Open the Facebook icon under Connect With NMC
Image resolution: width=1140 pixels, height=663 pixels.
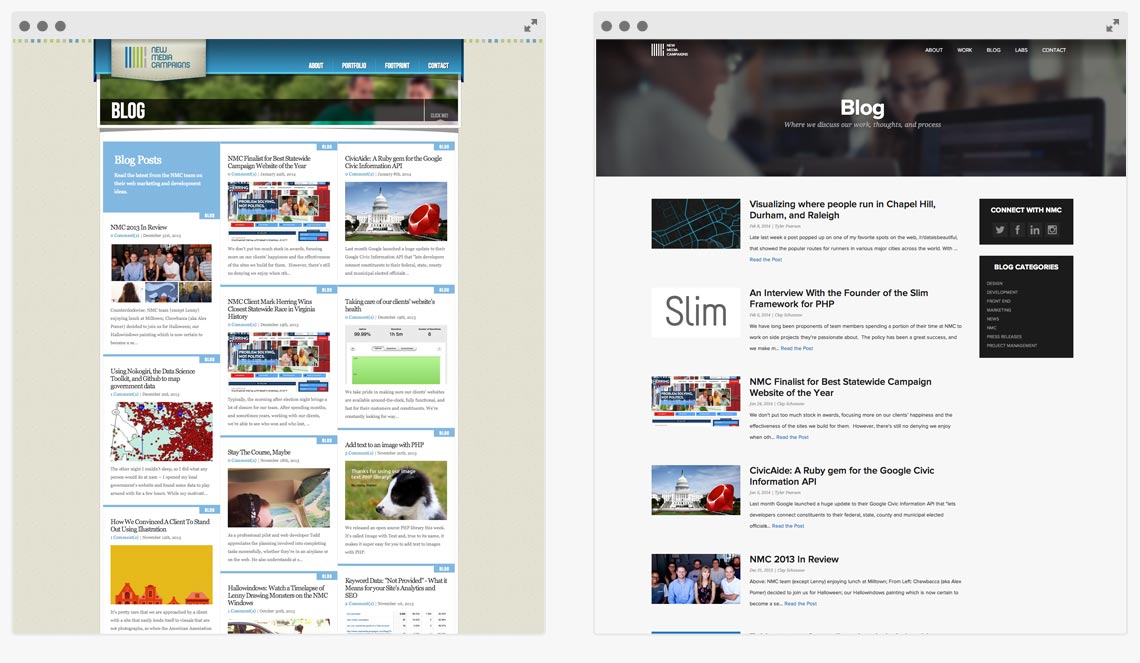tap(1017, 230)
